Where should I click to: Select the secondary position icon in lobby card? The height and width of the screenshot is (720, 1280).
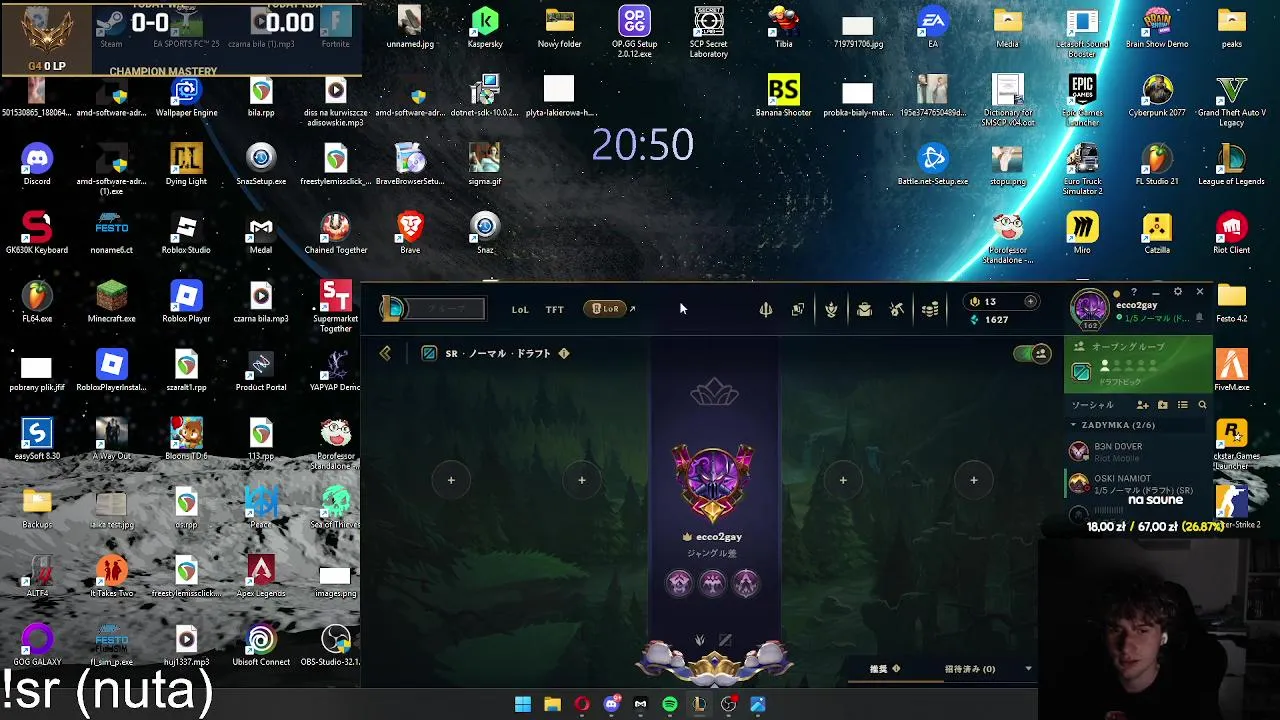pyautogui.click(x=725, y=640)
